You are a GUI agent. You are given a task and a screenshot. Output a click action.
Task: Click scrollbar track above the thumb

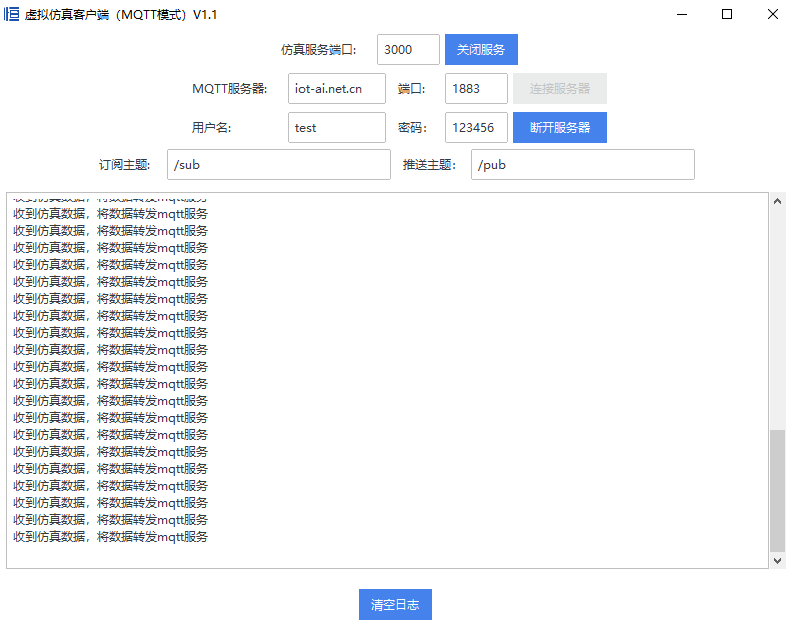coord(778,320)
